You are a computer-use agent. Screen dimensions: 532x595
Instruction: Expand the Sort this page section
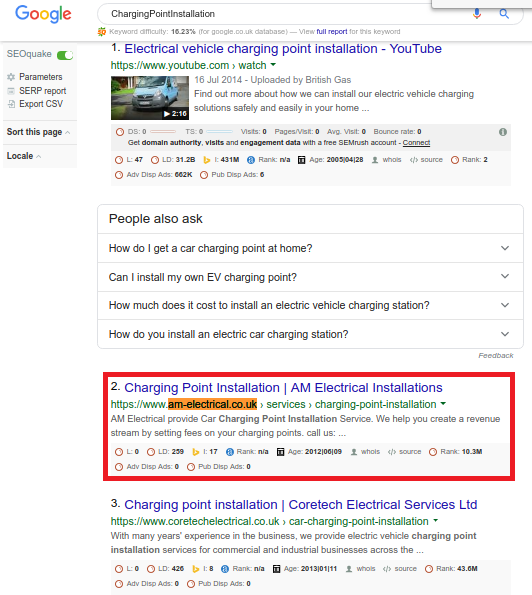point(38,132)
